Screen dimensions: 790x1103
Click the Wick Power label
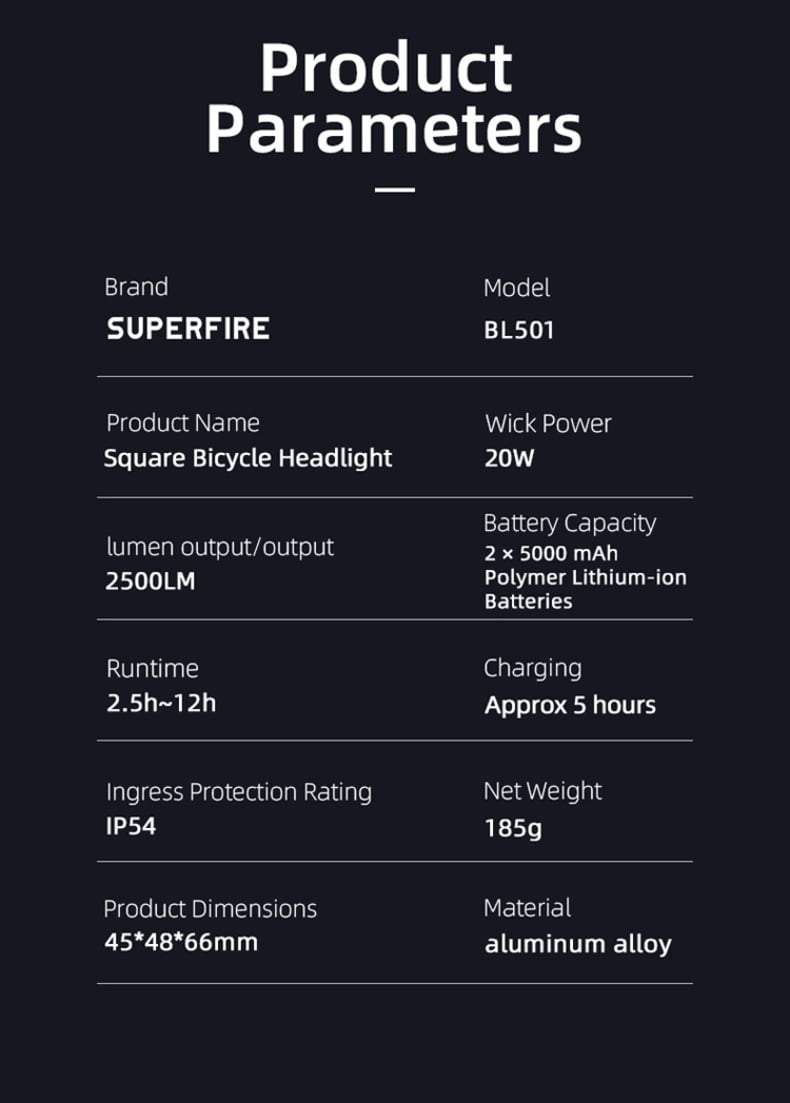[548, 423]
